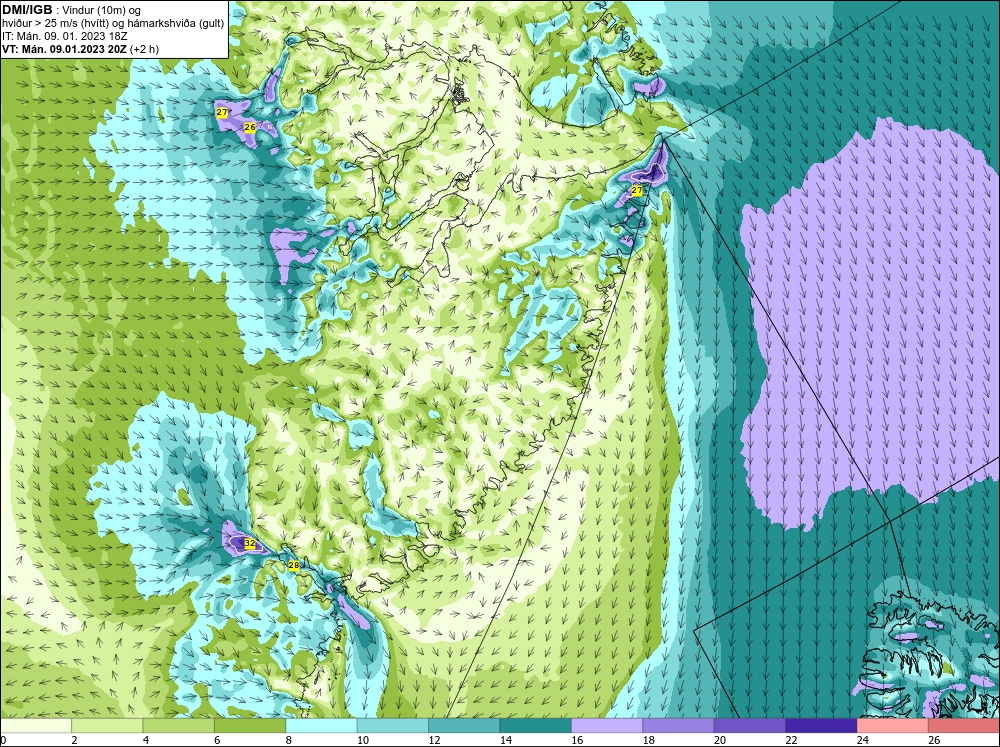This screenshot has height=747, width=1000.
Task: Click the hviður > 25 m/s description line
Action: click(x=113, y=24)
